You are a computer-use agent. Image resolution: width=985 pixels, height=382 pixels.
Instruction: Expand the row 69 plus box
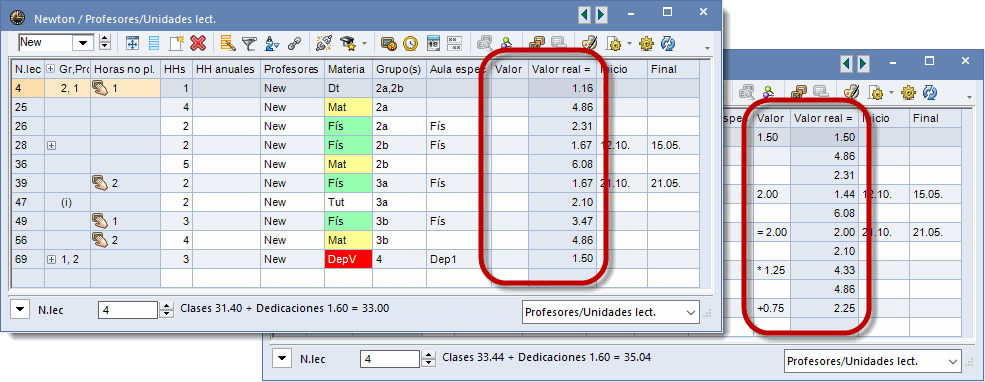point(52,259)
